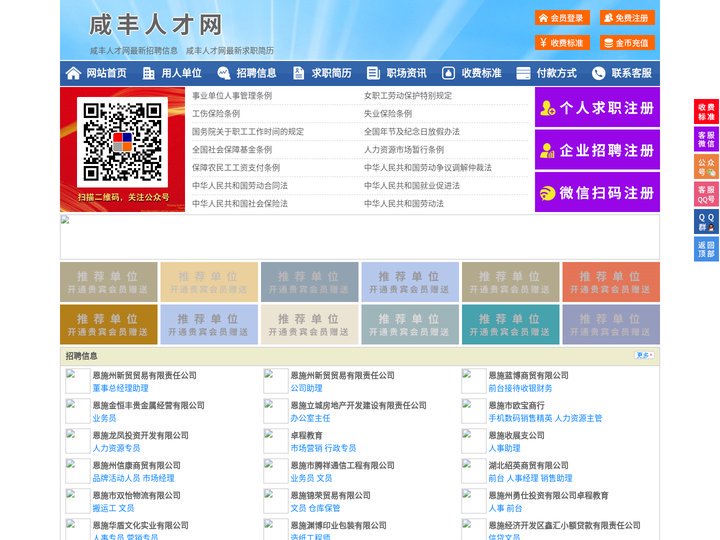Screen dimensions: 720x540
Task: Click the icon beside 收费标准 in navbar
Action: (x=448, y=73)
